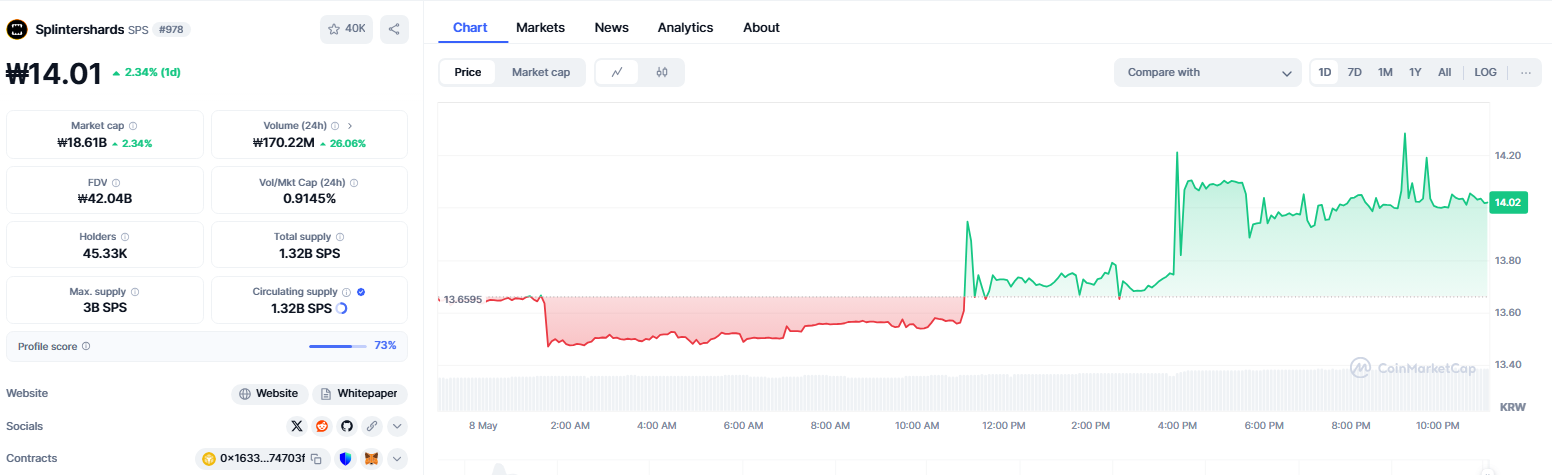The width and height of the screenshot is (1552, 475).
Task: Click the verified badge beside Circulating supply
Action: 361,292
